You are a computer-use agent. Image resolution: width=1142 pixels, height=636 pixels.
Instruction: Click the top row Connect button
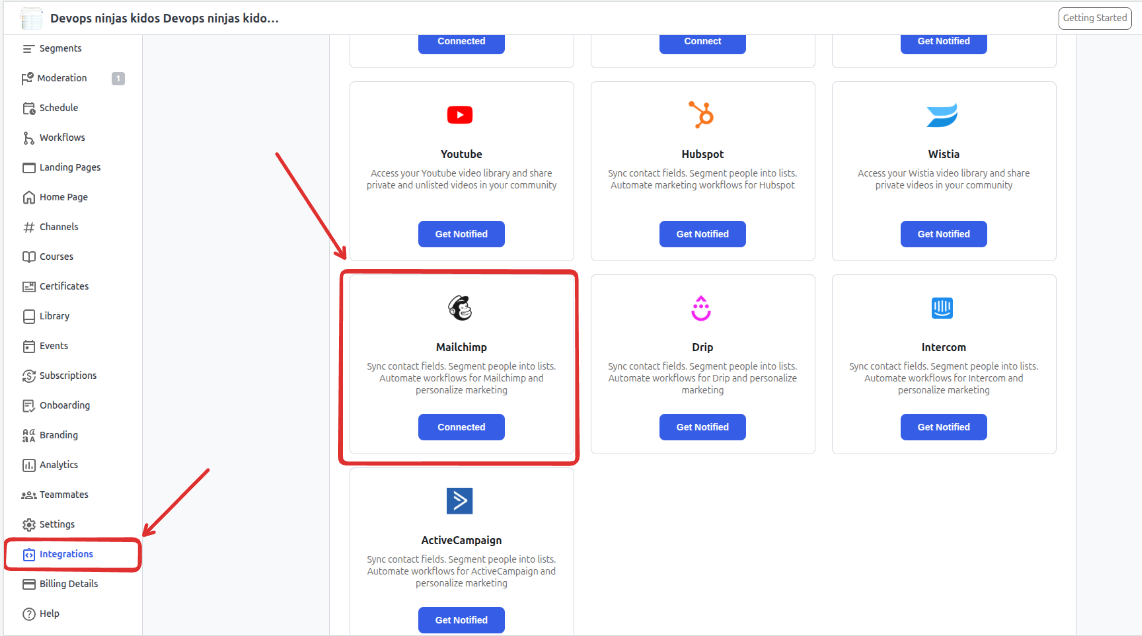(702, 42)
